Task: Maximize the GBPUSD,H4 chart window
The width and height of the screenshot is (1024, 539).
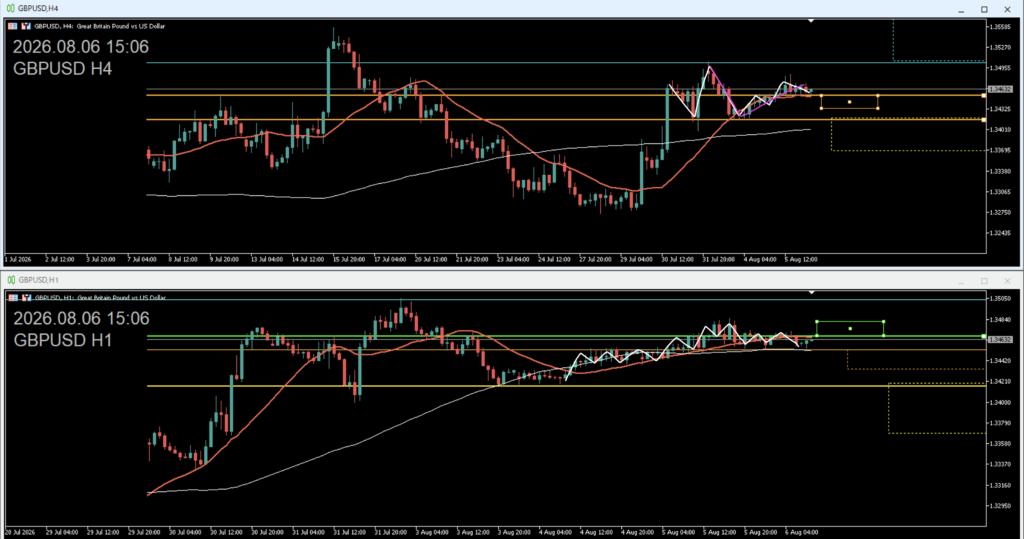Action: 984,9
